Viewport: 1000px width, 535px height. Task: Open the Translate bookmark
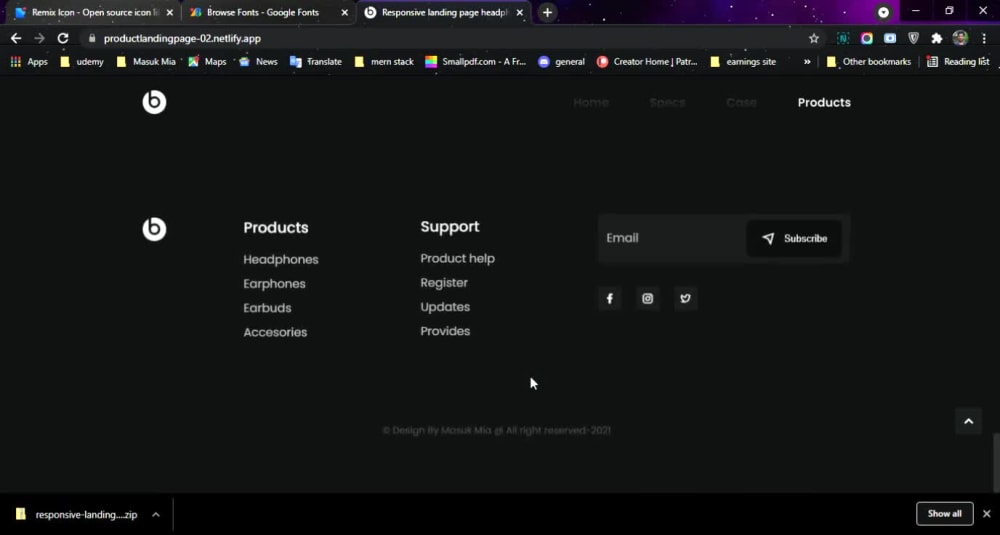pyautogui.click(x=316, y=62)
